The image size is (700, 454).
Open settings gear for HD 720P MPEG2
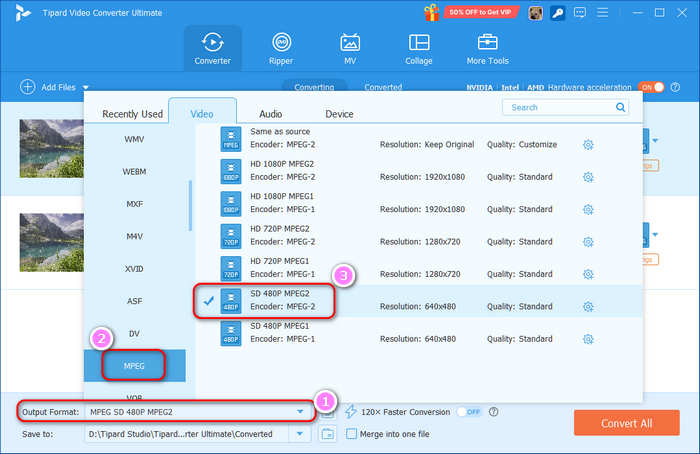588,242
